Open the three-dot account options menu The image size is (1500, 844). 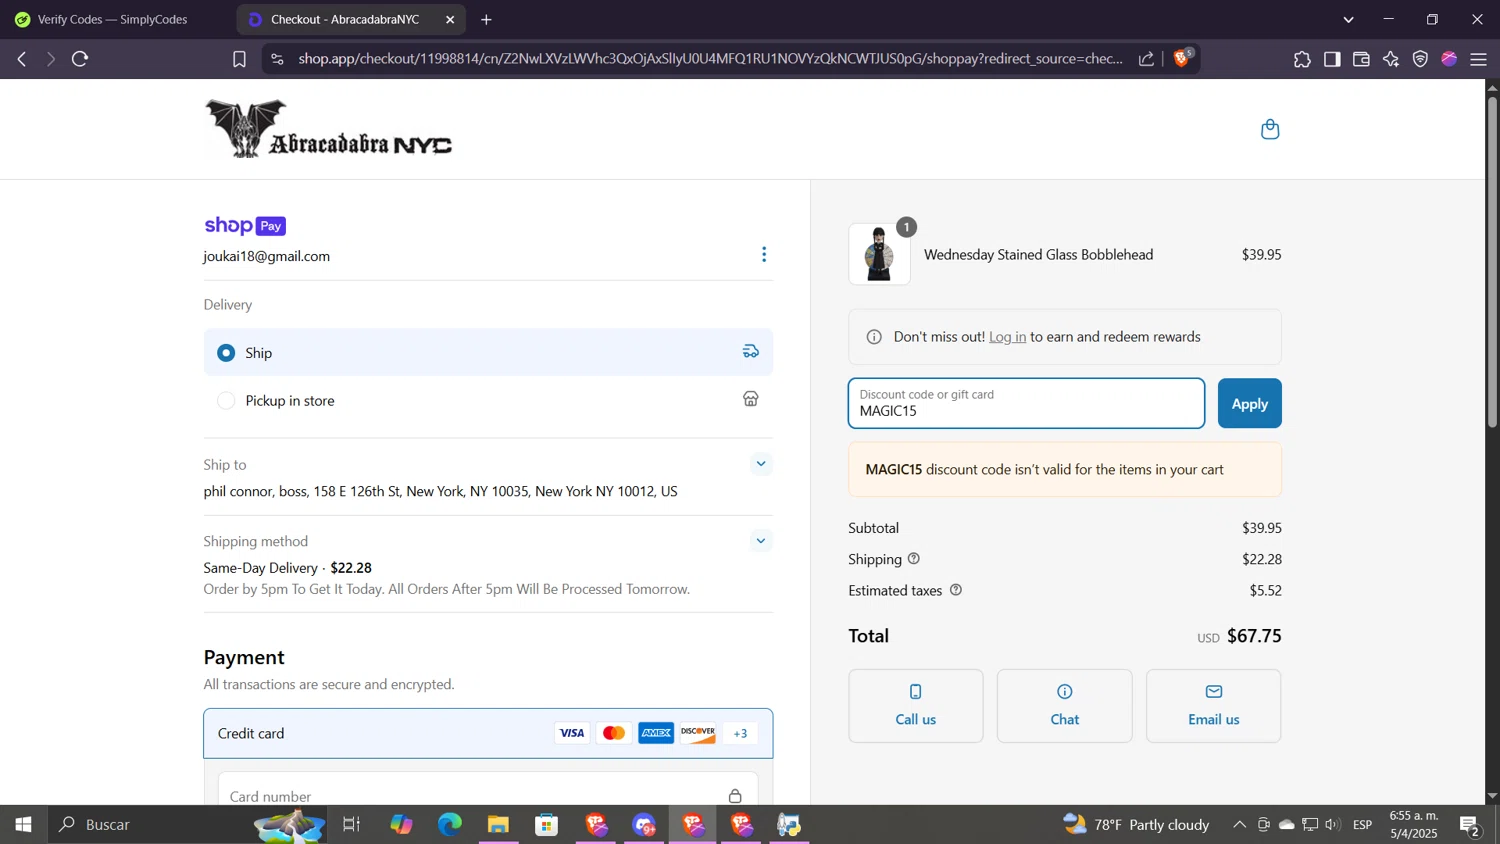[x=764, y=254]
